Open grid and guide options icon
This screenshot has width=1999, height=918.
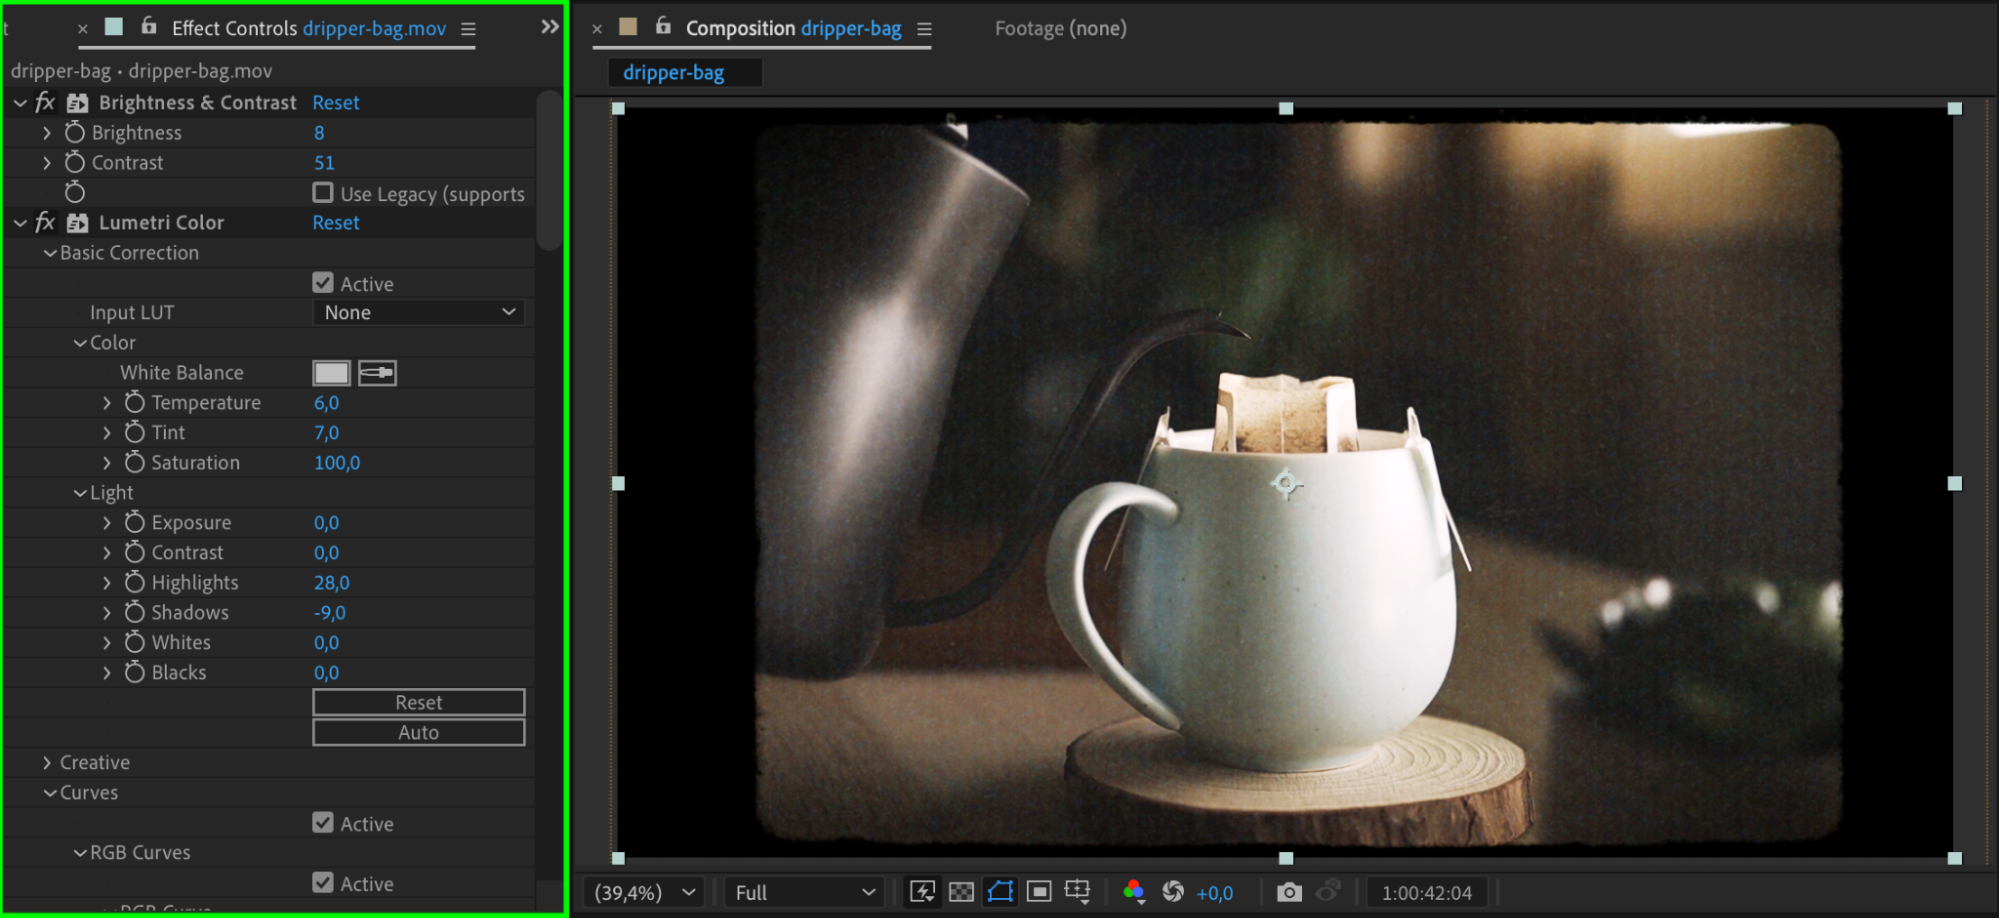1078,892
